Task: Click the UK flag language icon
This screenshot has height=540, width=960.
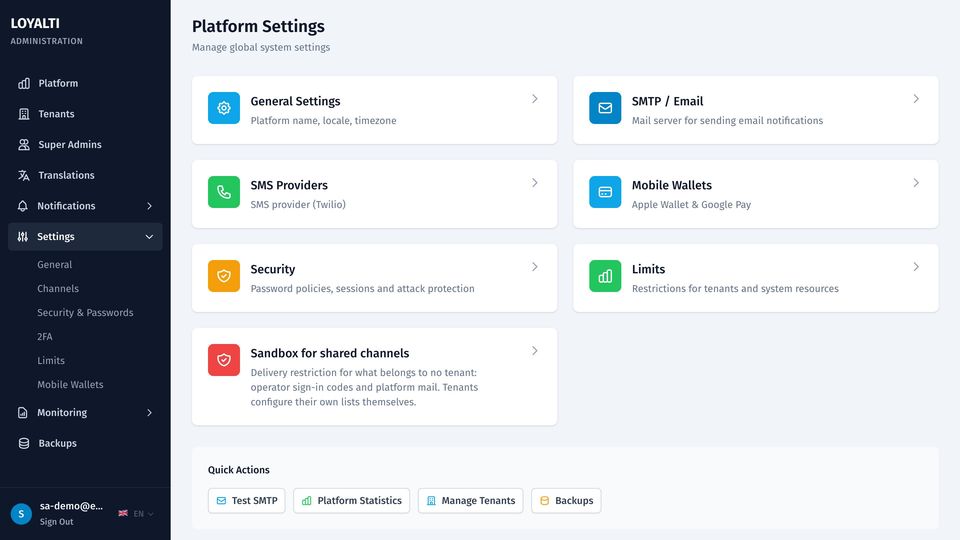Action: (x=123, y=513)
